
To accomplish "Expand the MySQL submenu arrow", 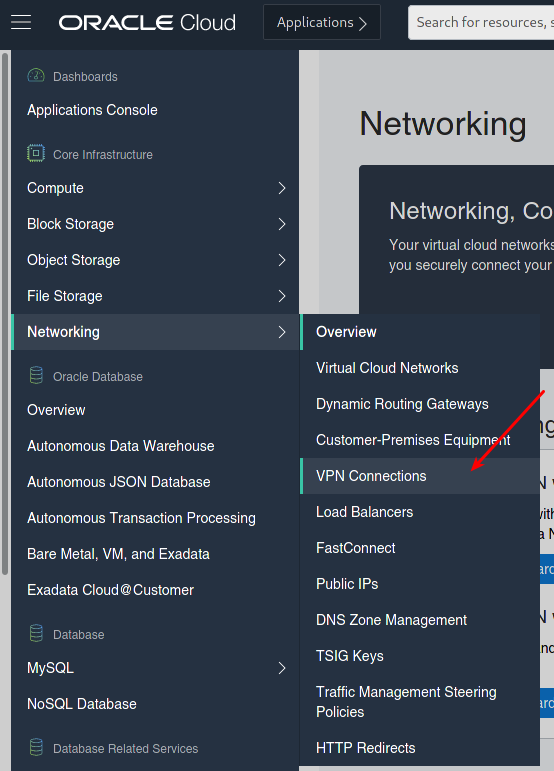I will pyautogui.click(x=282, y=668).
